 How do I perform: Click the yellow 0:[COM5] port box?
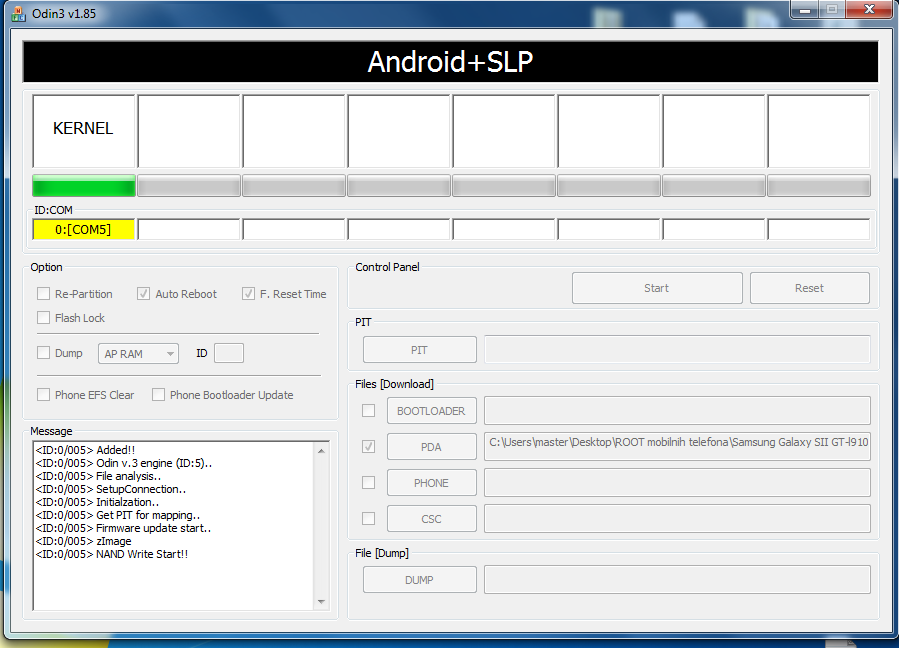pos(84,229)
